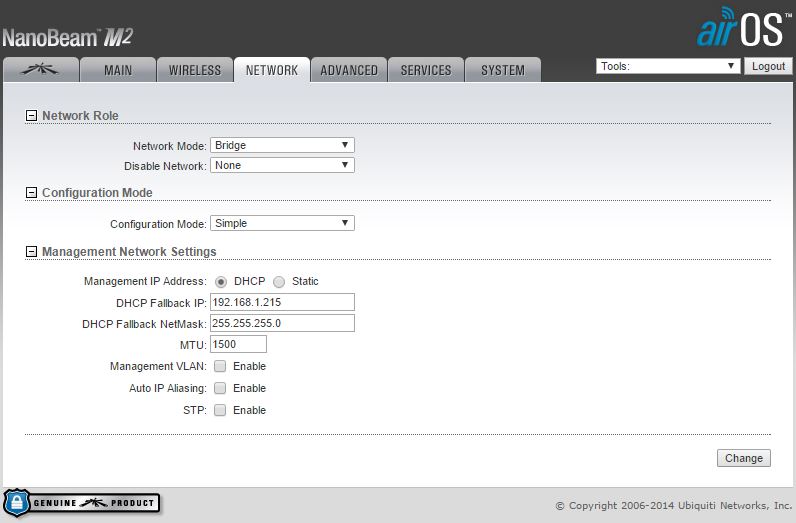The width and height of the screenshot is (796, 523).
Task: Go to the SERVICES tab
Action: [x=426, y=70]
